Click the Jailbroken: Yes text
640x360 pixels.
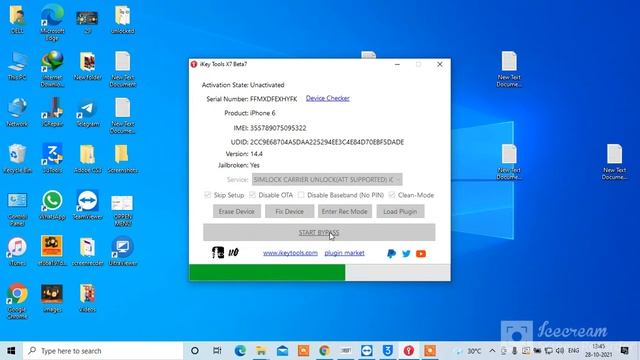239,165
